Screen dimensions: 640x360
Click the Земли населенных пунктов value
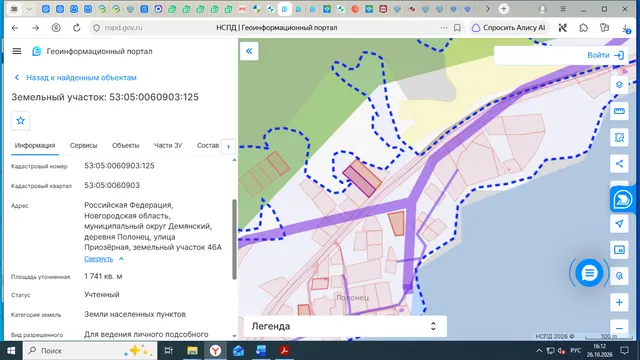coord(135,314)
